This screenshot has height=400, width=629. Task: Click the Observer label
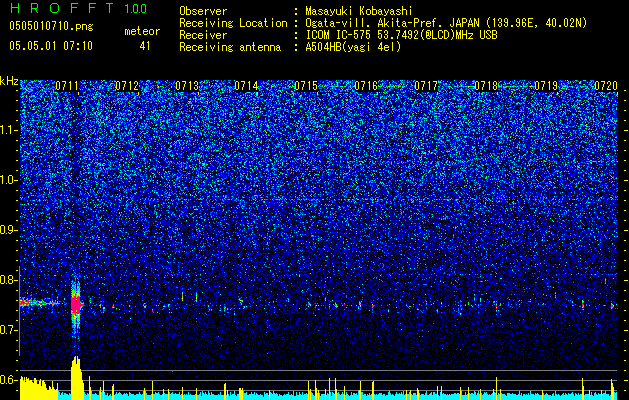click(203, 11)
